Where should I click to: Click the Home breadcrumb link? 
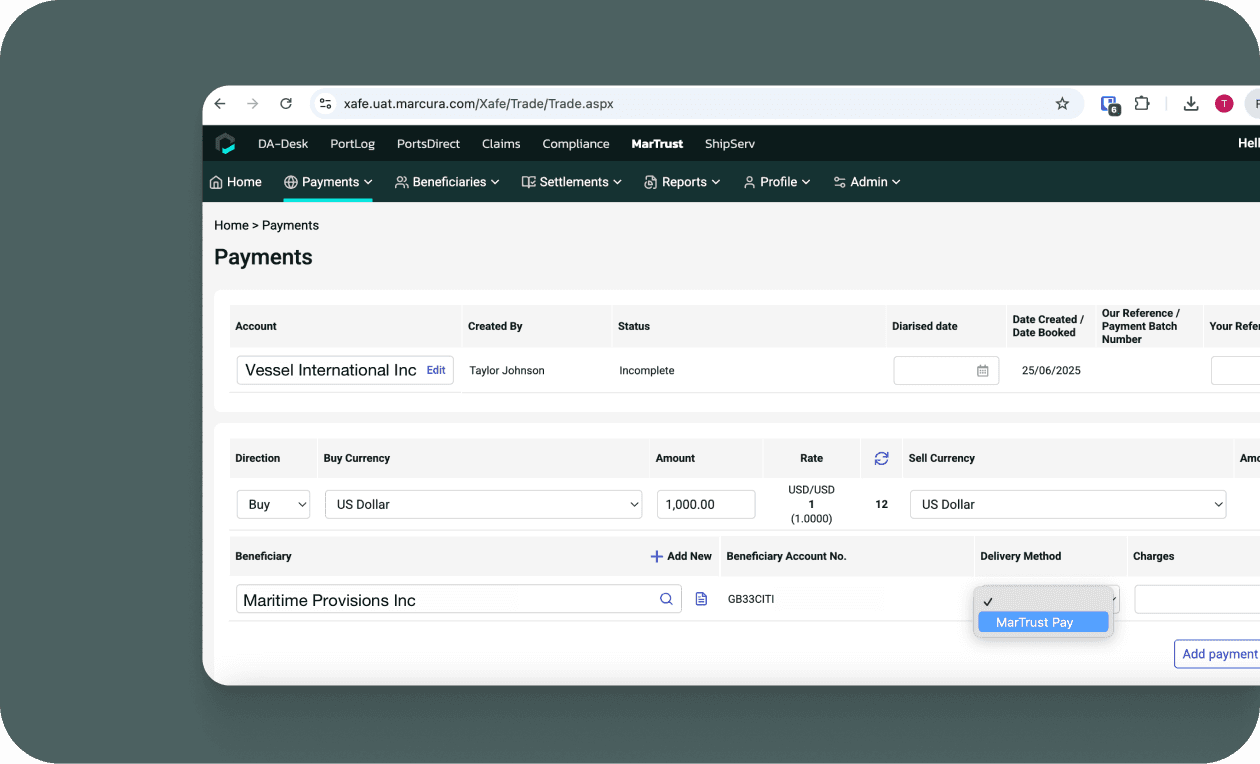[x=231, y=225]
